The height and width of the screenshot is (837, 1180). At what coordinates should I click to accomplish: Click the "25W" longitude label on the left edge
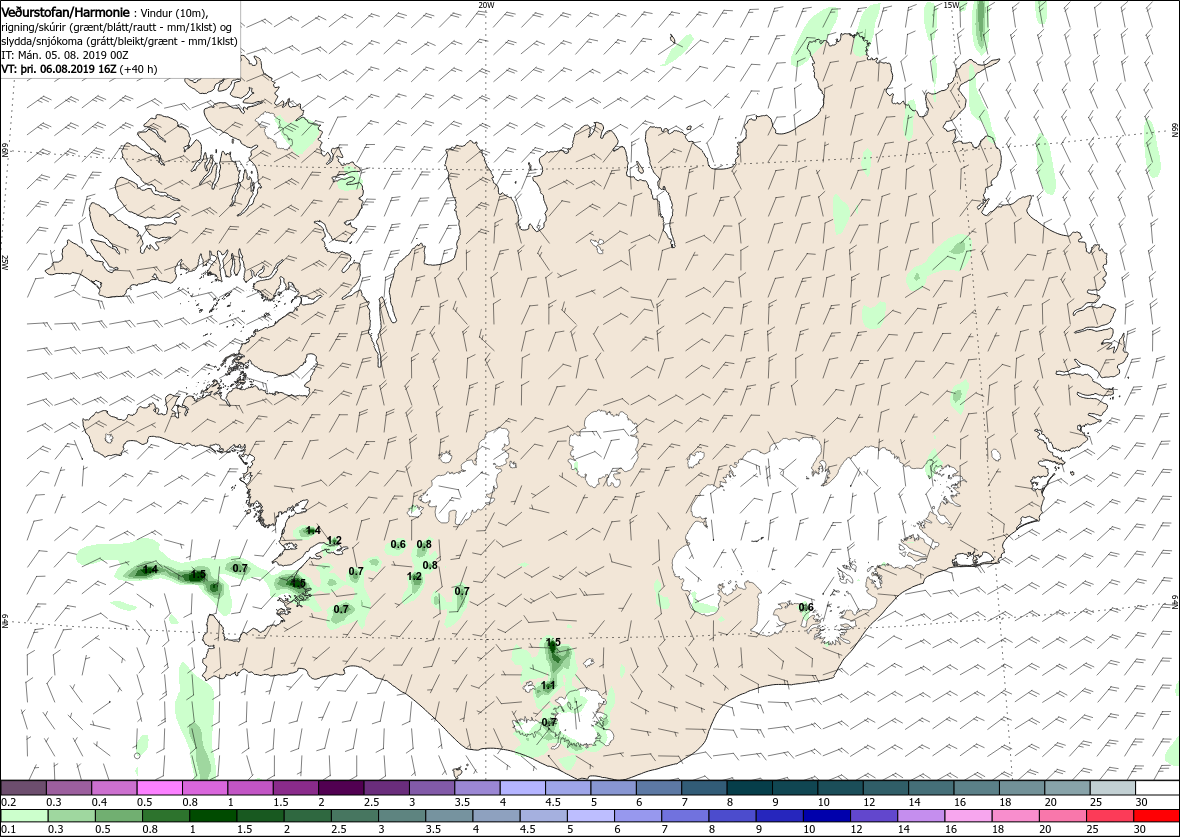coord(5,261)
